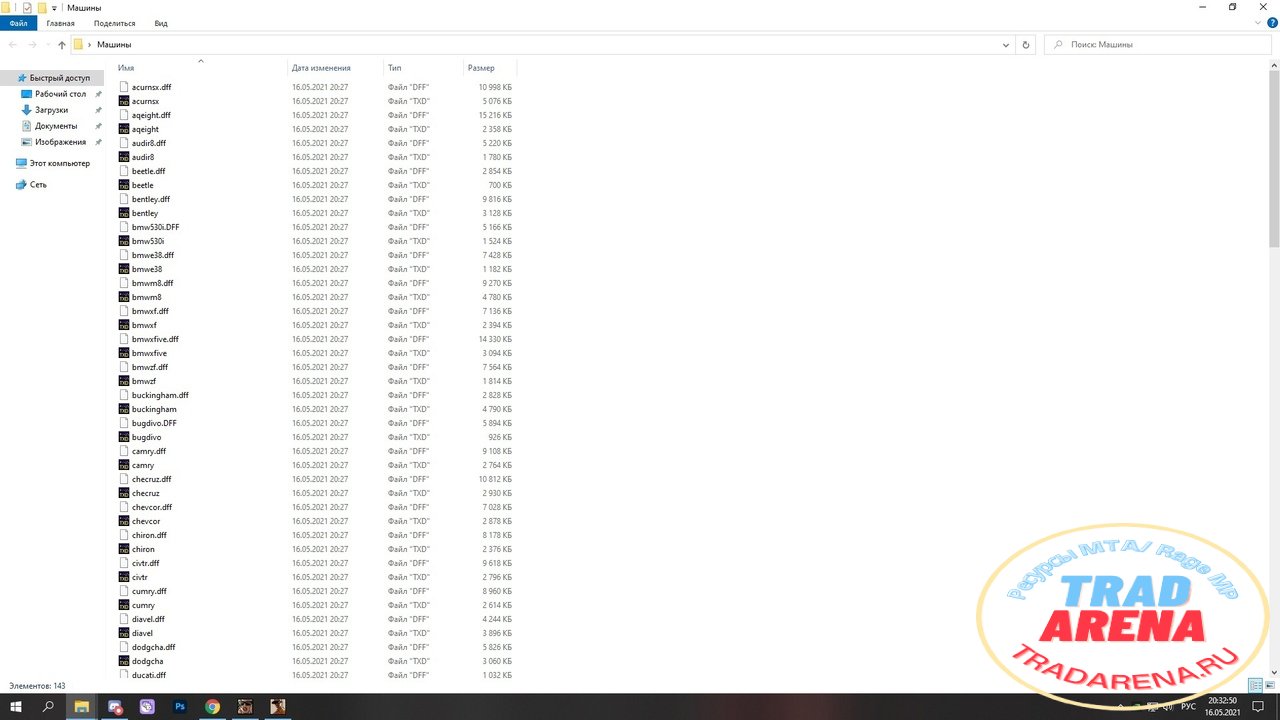Open Google Chrome from the taskbar

[x=213, y=706]
